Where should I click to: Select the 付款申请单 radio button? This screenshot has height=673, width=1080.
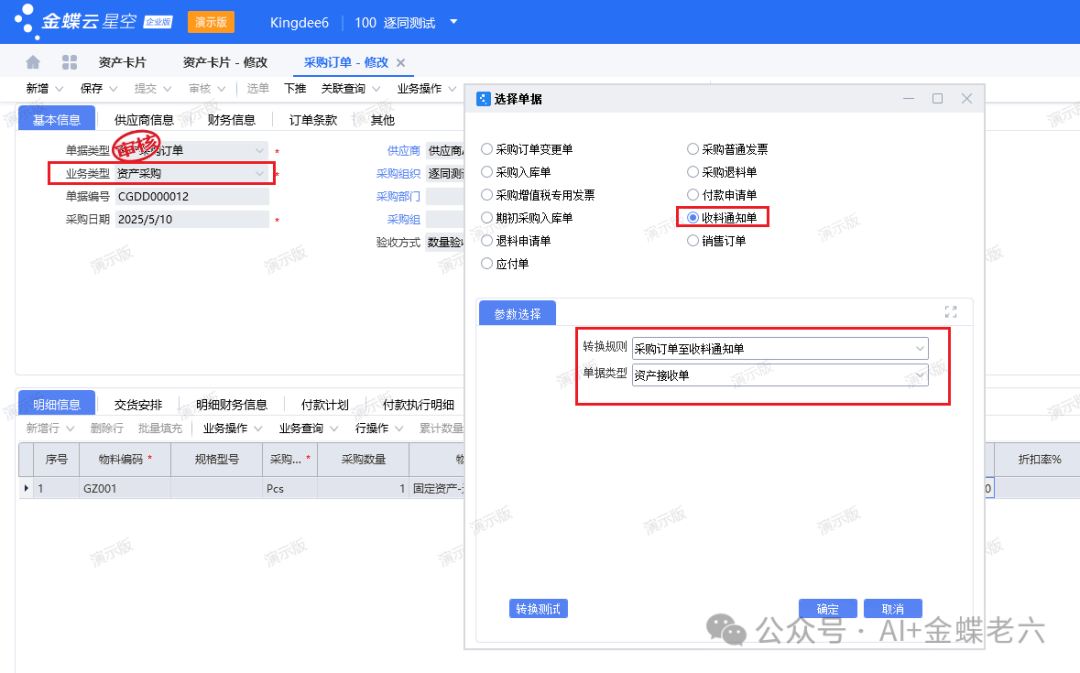693,195
